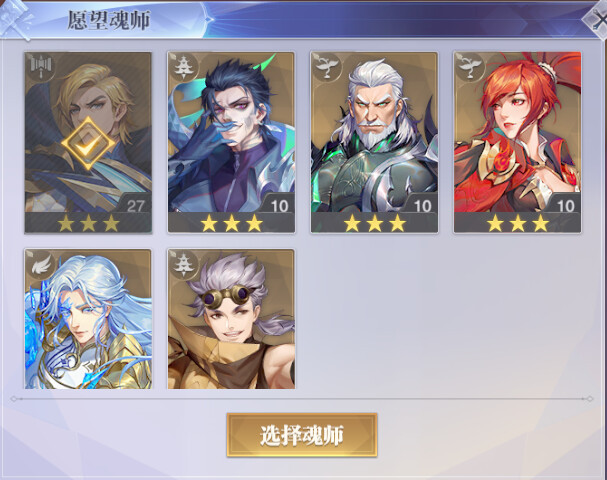The image size is (607, 480).
Task: Click plant class icon on red-haired heroine
Action: pos(469,68)
